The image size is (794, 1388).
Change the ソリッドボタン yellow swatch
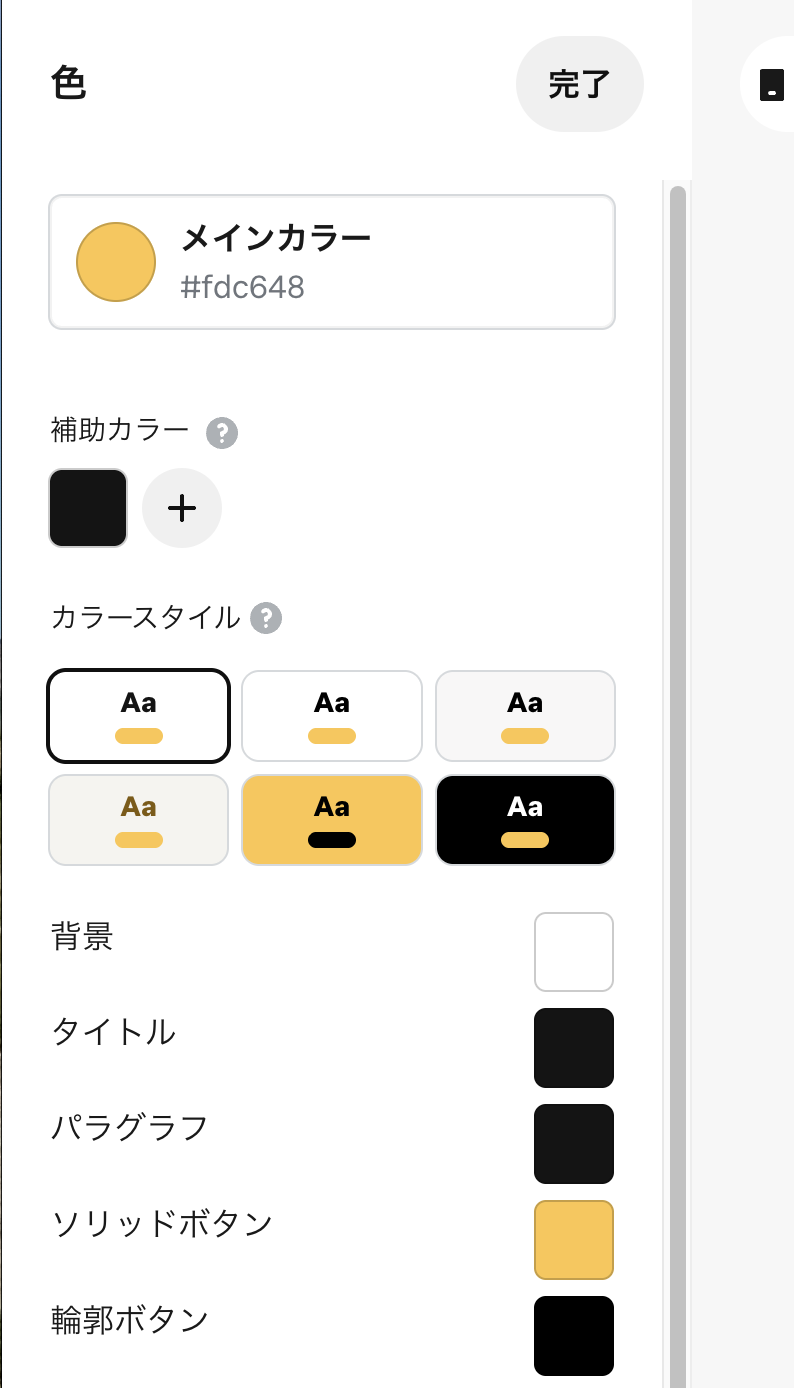tap(573, 1239)
